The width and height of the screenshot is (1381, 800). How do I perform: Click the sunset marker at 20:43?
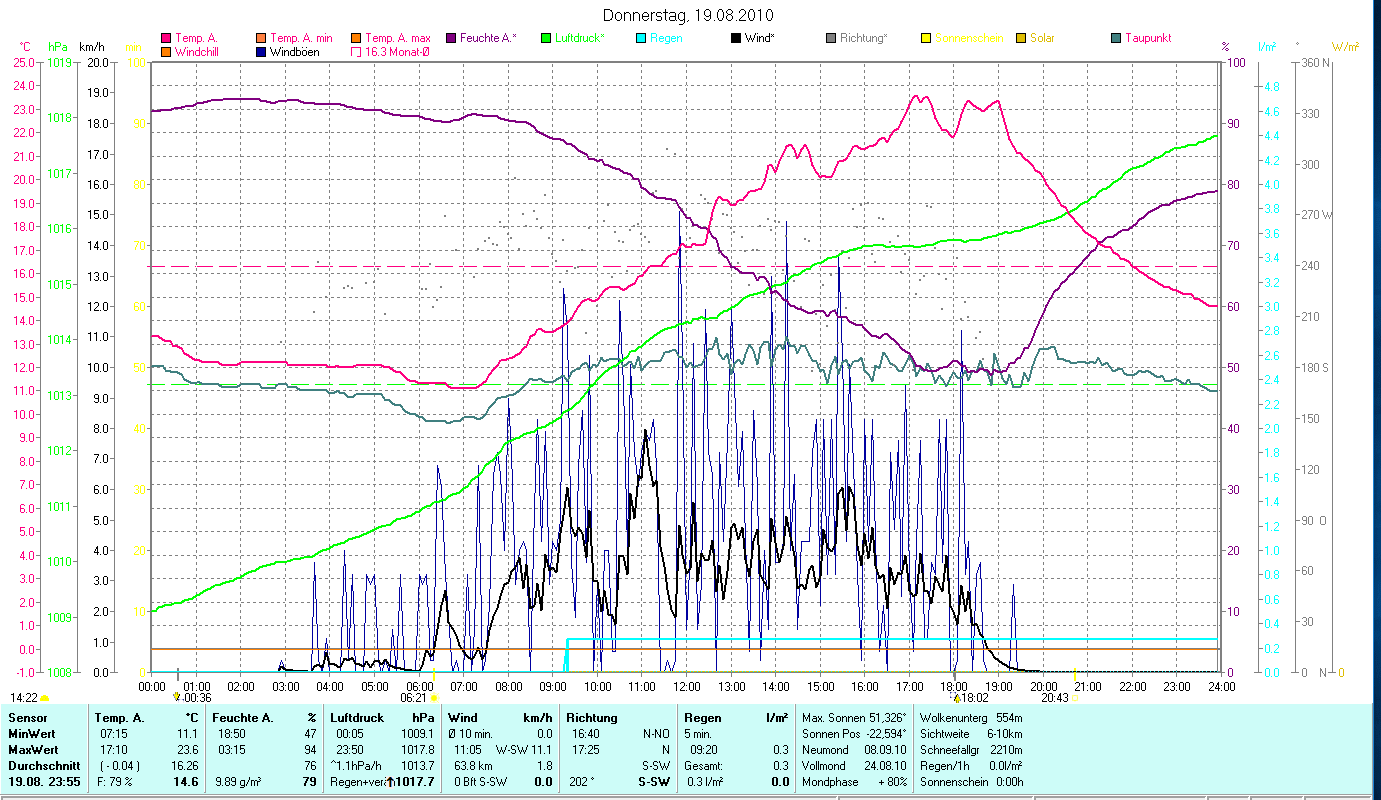(1074, 697)
